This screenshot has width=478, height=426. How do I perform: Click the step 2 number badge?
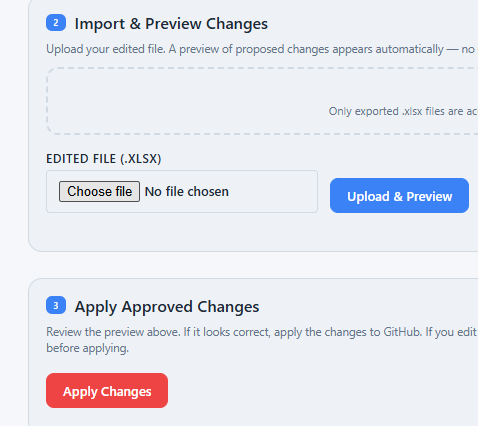point(56,23)
